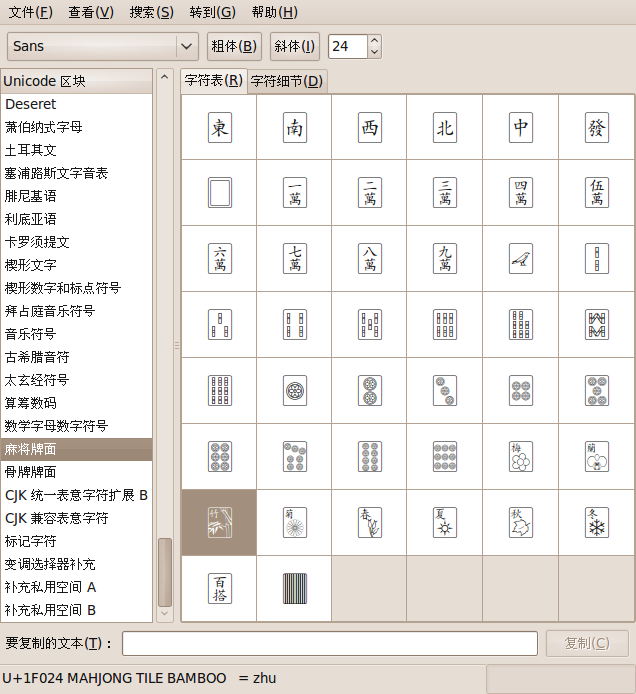Select the bird one of bamboos tile
The width and height of the screenshot is (636, 694).
coord(520,258)
